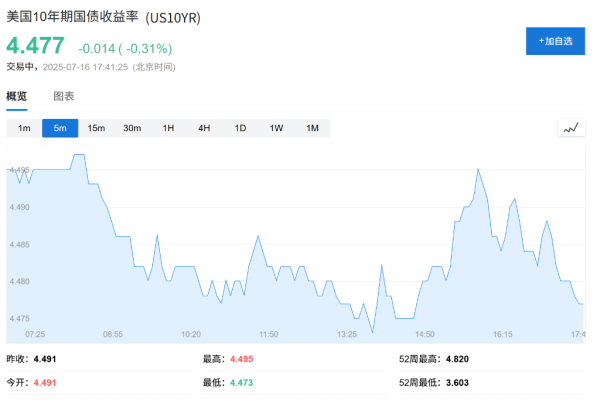600x407 pixels.
Task: Click the 14:50 time axis label
Action: tap(425, 334)
